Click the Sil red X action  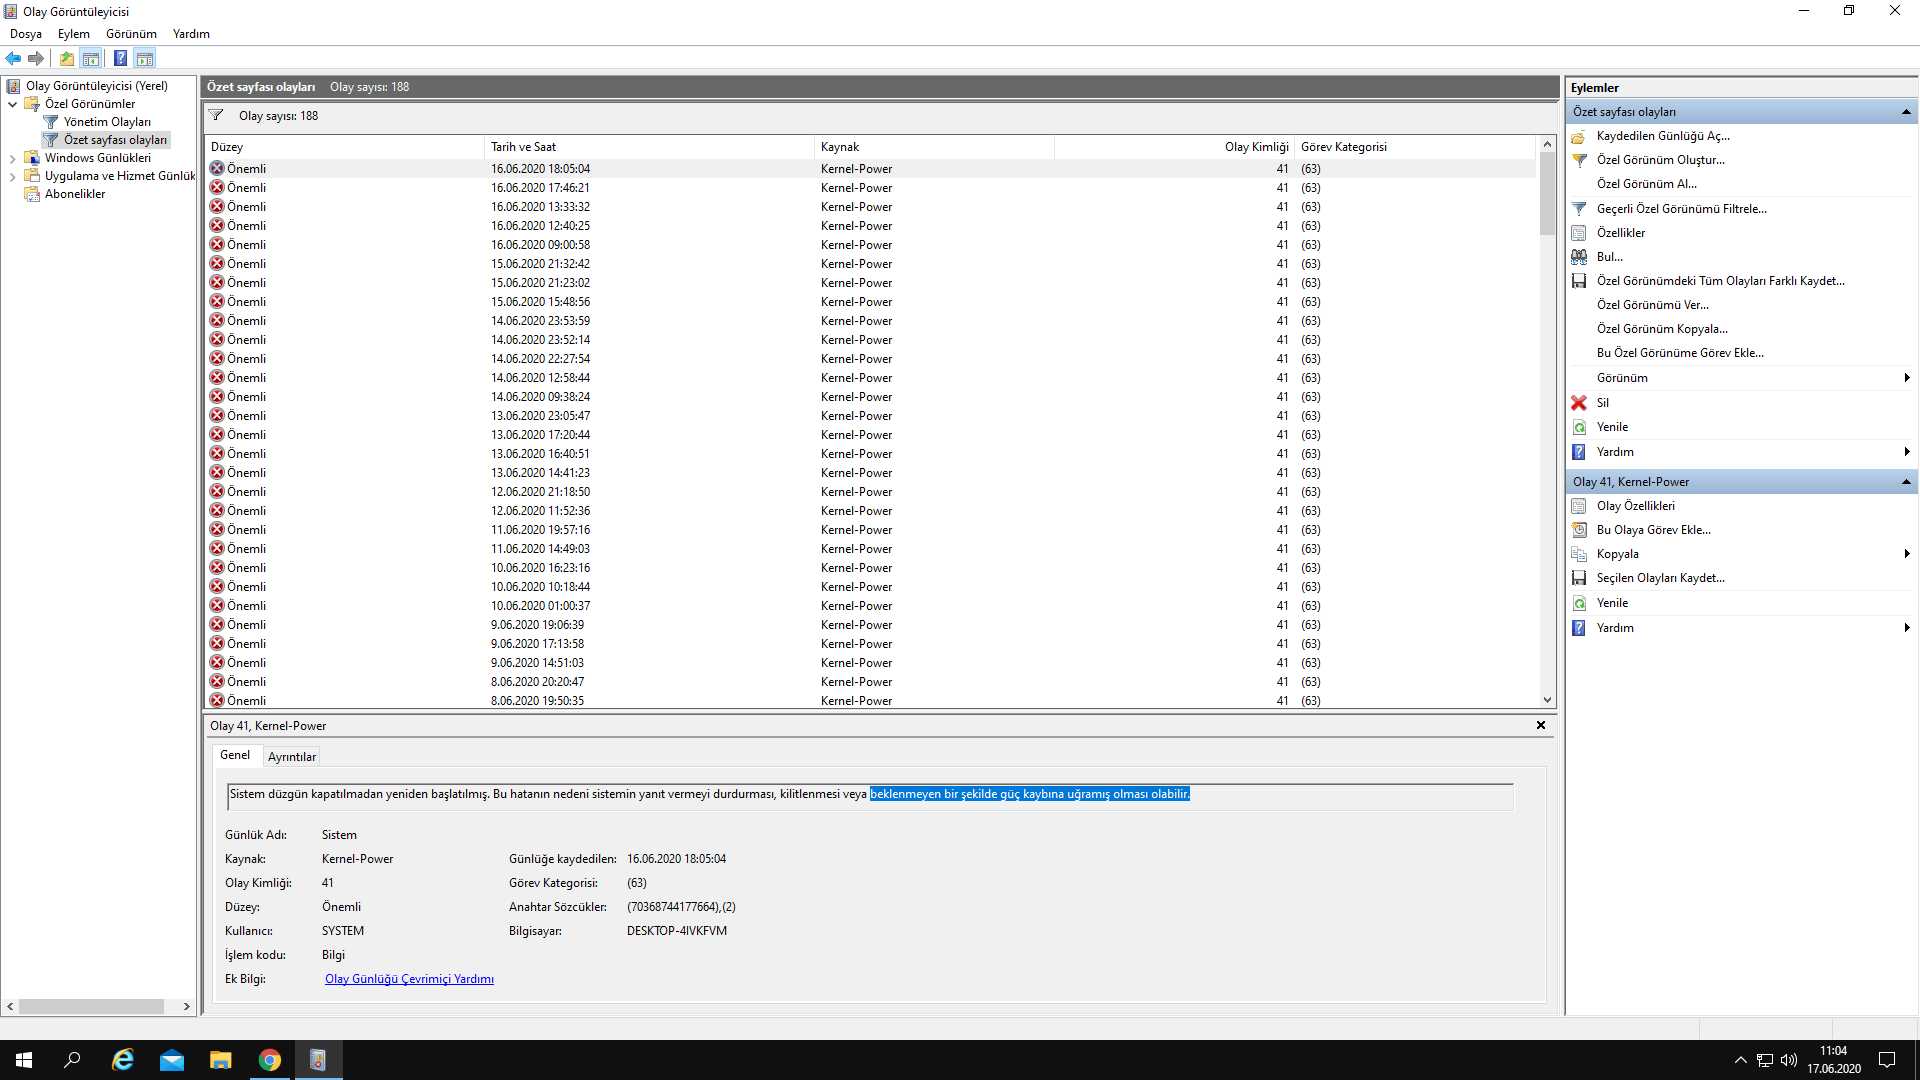coord(1602,403)
